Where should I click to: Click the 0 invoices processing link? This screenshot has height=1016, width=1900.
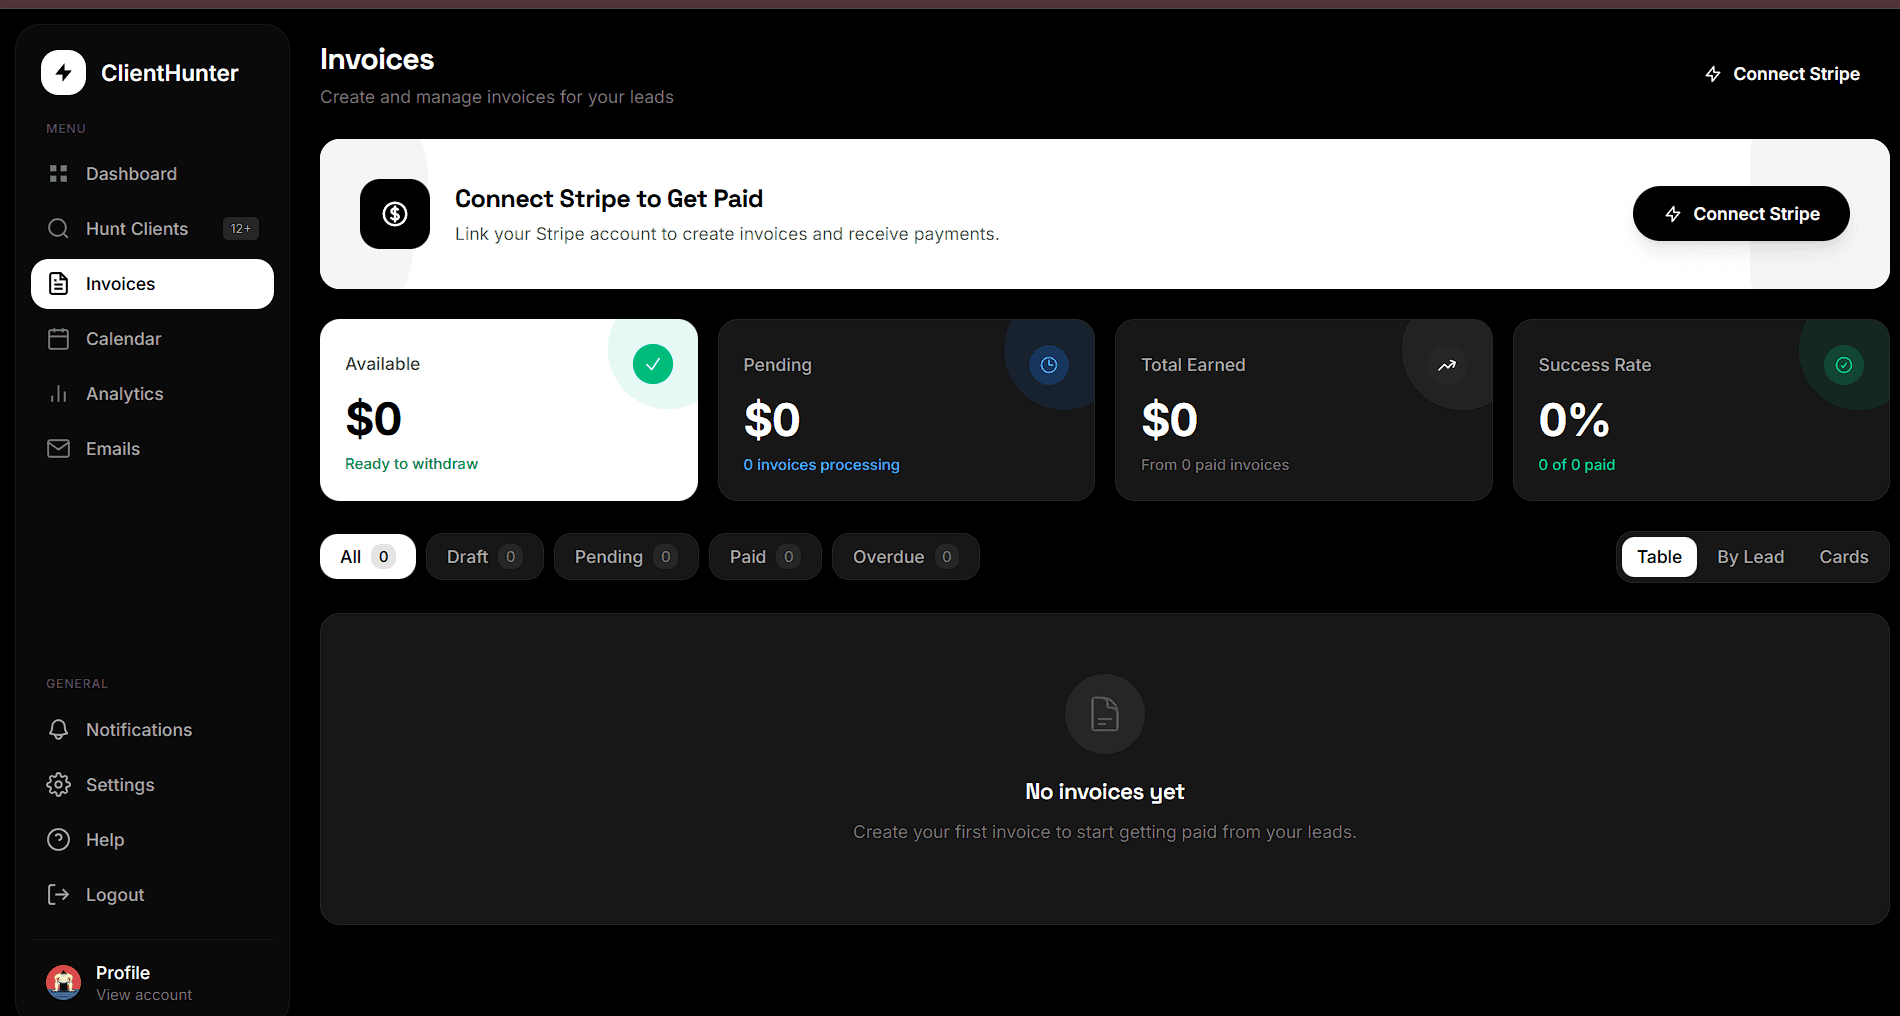click(821, 464)
